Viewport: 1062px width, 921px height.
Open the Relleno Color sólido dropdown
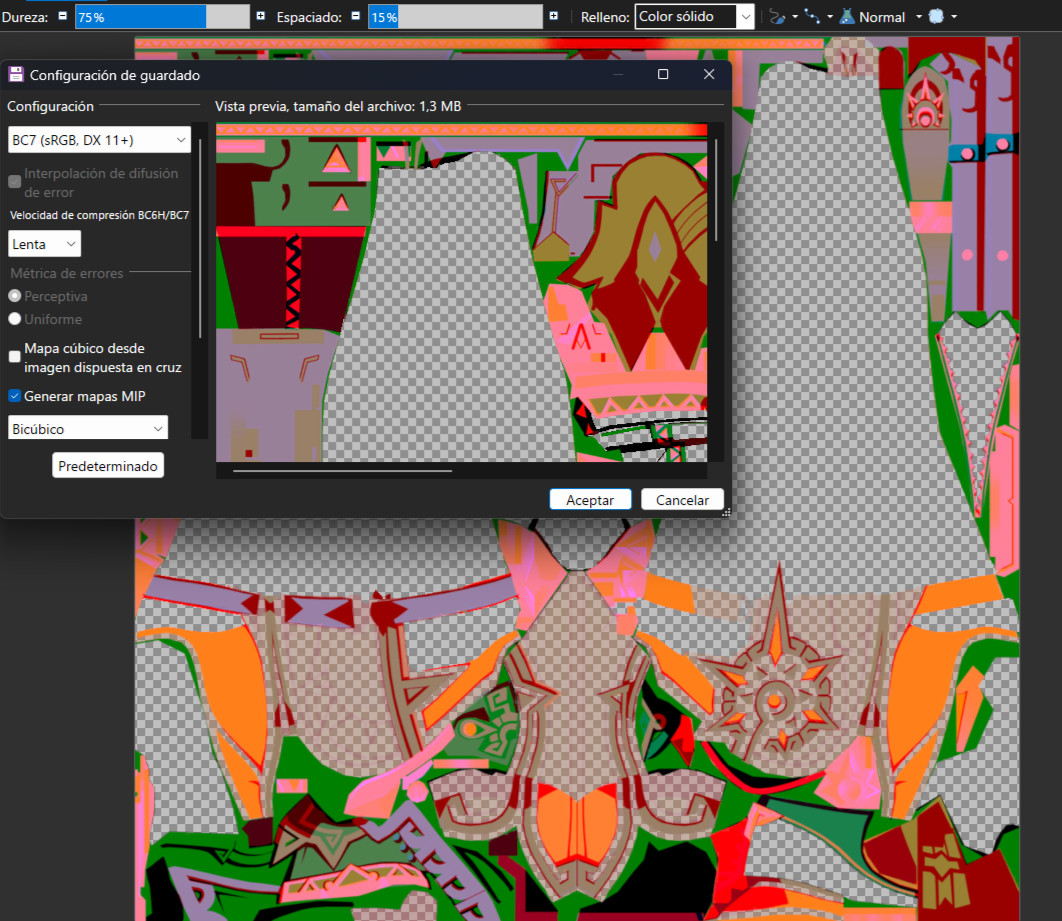[694, 16]
